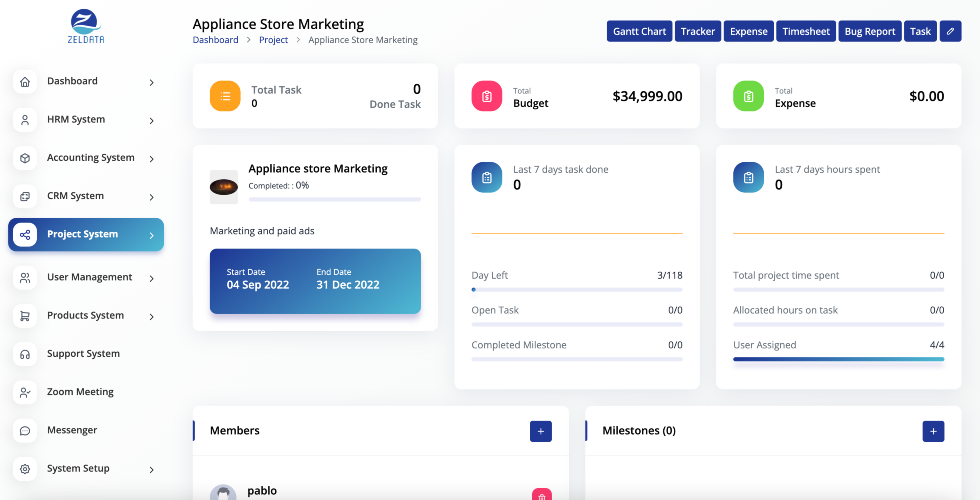
Task: Click the Messenger chat bubble icon
Action: pos(25,431)
